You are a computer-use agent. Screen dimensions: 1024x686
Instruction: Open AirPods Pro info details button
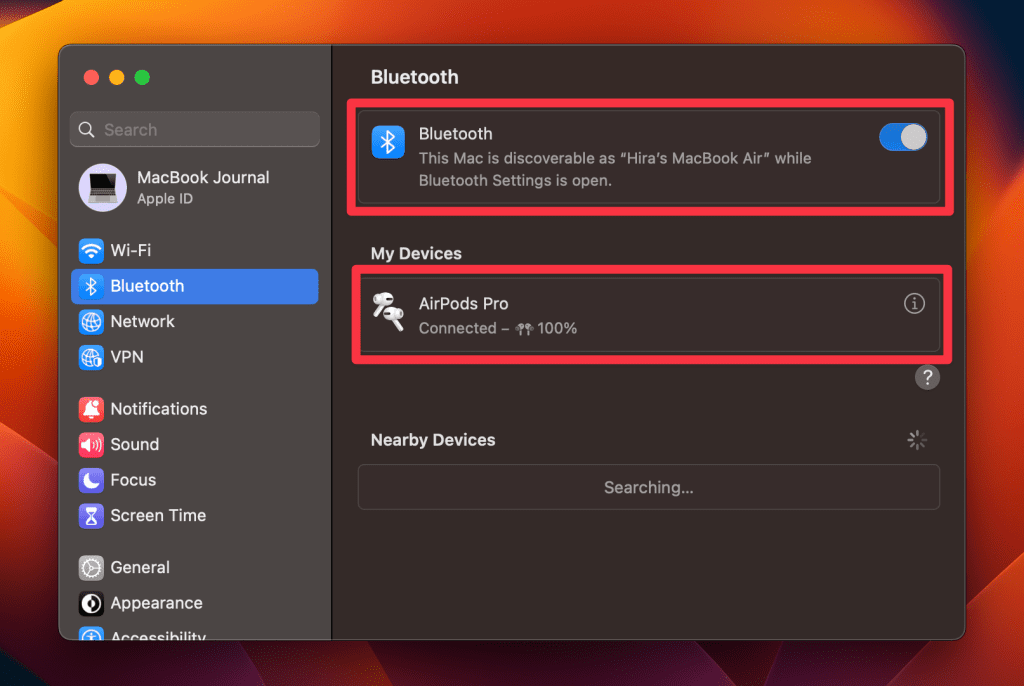click(x=914, y=303)
